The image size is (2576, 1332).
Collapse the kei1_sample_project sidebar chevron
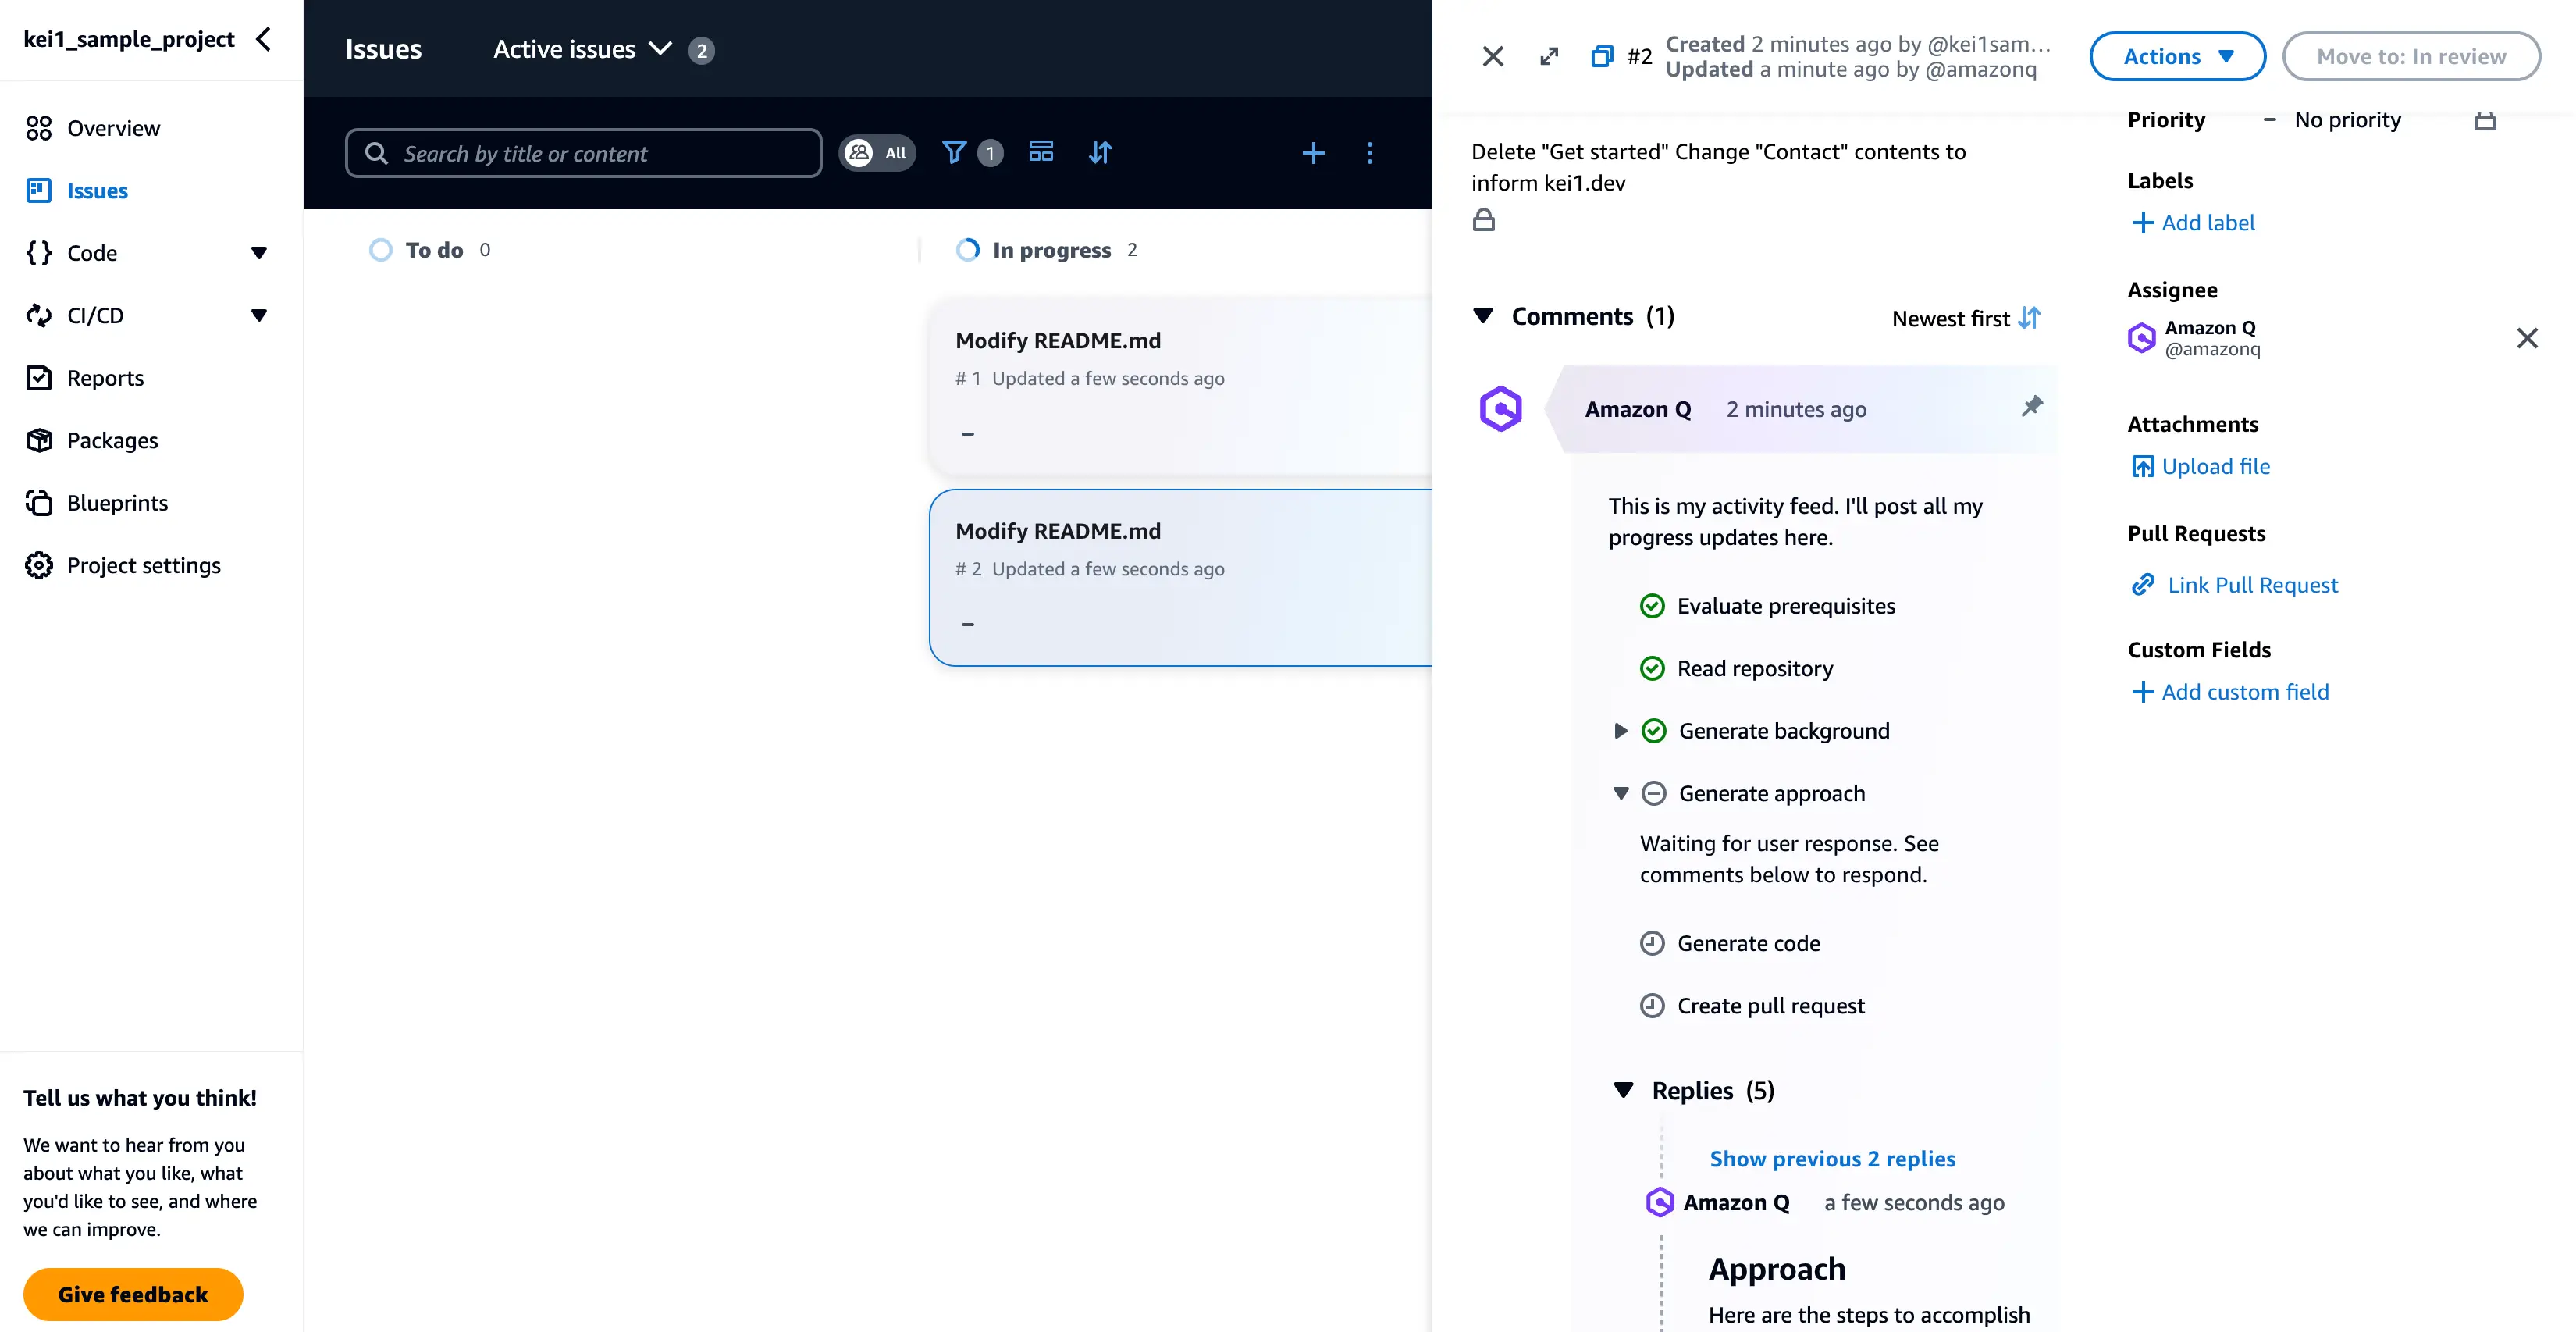tap(264, 39)
